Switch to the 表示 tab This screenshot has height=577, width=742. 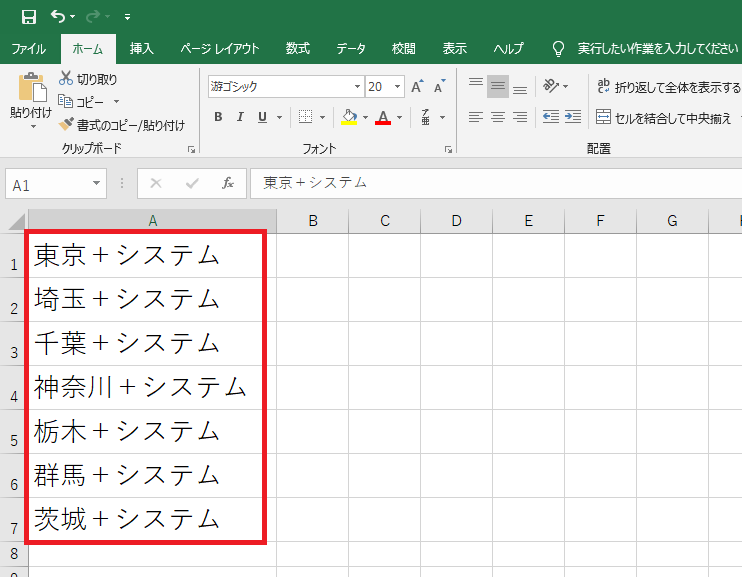tap(454, 48)
